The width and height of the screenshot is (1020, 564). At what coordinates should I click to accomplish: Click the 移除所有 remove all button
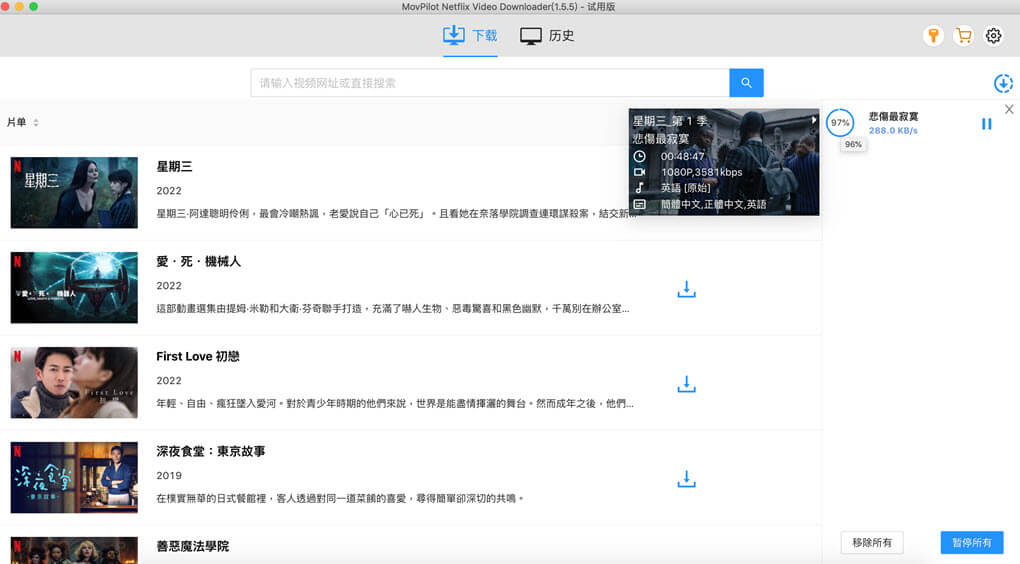coord(872,543)
